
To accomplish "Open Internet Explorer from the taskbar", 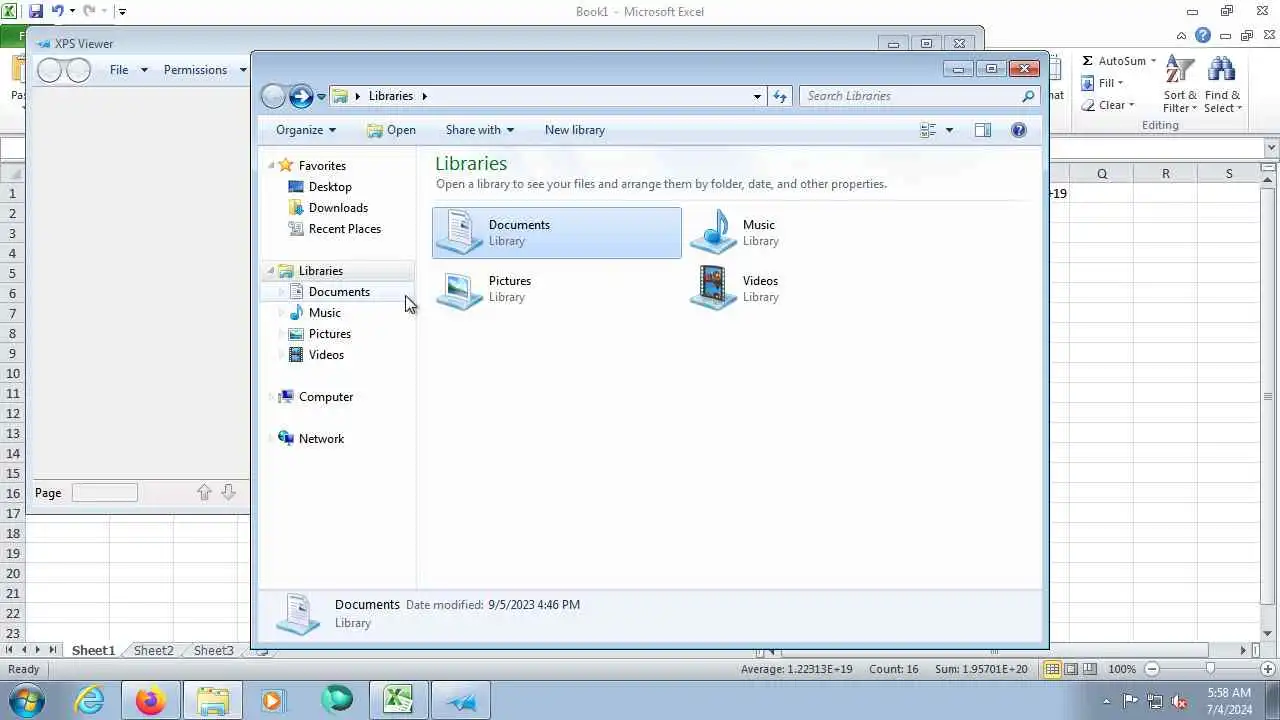I will (x=90, y=700).
